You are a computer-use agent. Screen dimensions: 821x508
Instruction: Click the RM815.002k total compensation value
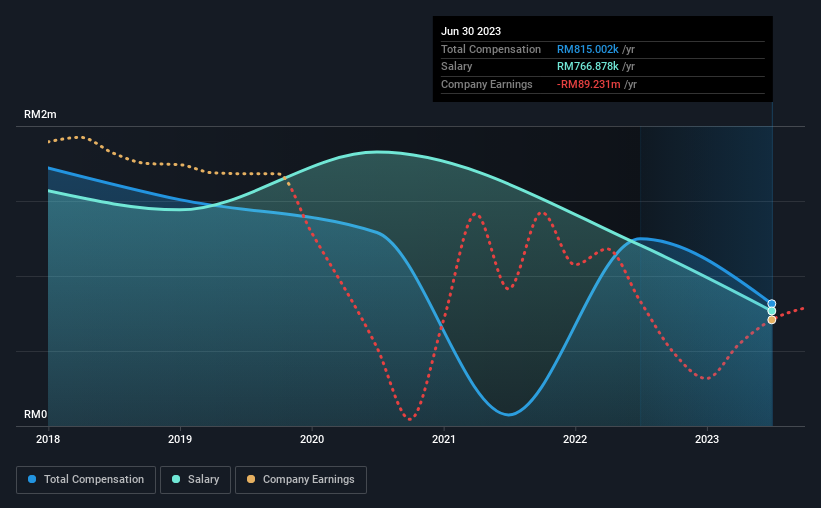[x=587, y=49]
